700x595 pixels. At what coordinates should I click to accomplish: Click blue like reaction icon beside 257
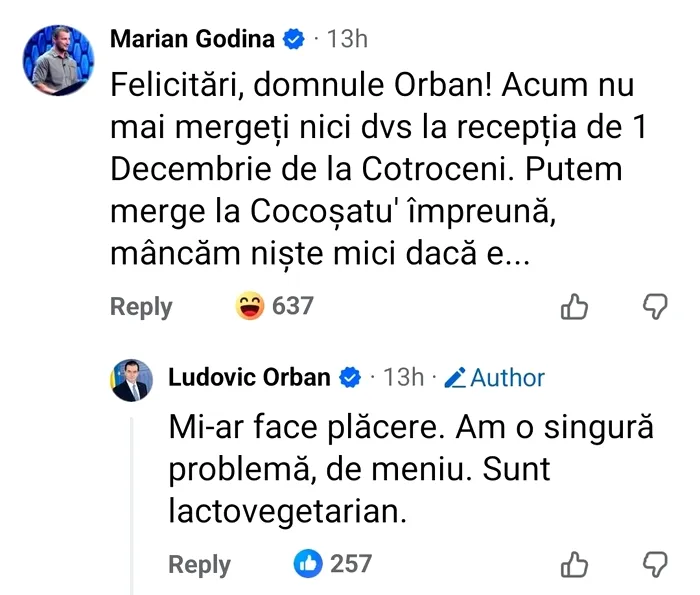pos(308,564)
